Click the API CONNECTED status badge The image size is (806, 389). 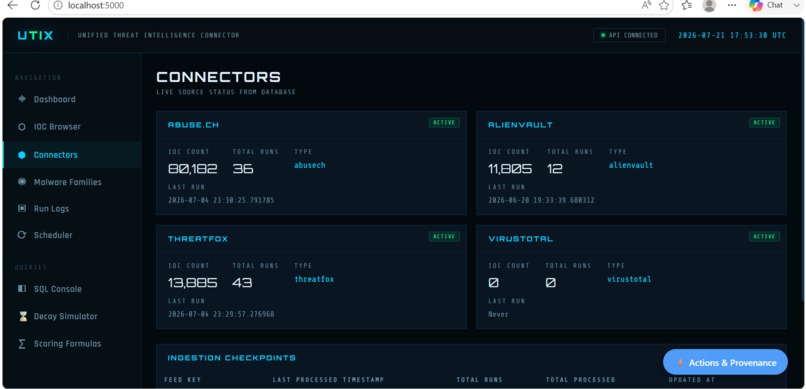click(x=629, y=35)
